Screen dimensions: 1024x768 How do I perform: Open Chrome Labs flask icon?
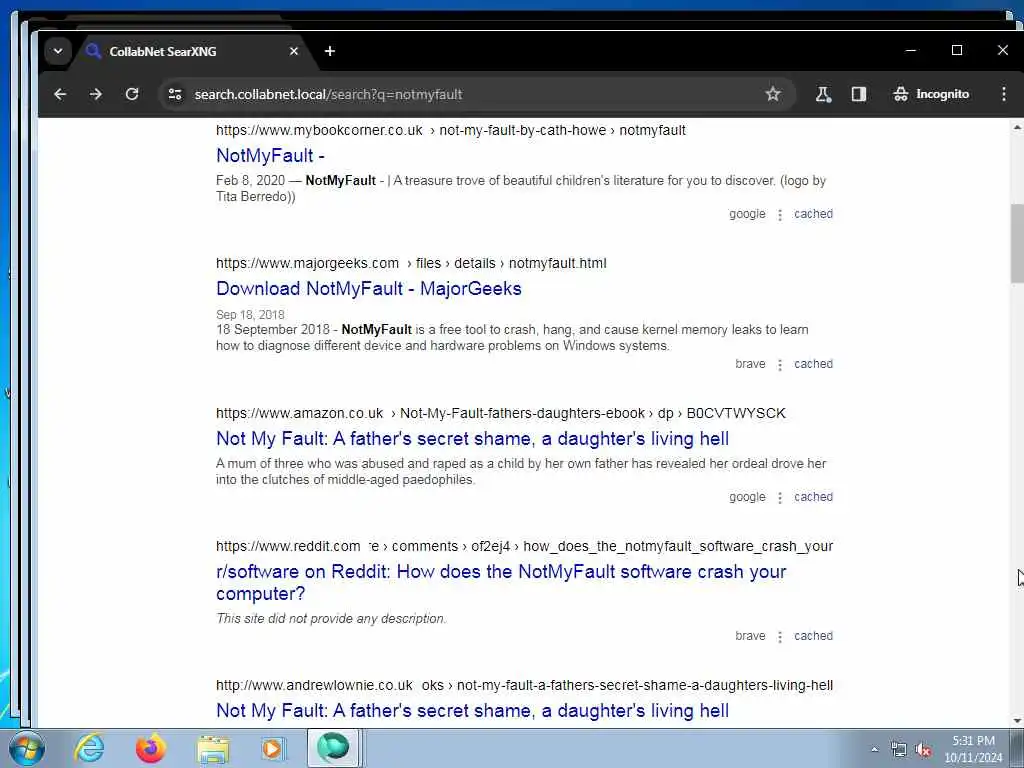pyautogui.click(x=823, y=94)
